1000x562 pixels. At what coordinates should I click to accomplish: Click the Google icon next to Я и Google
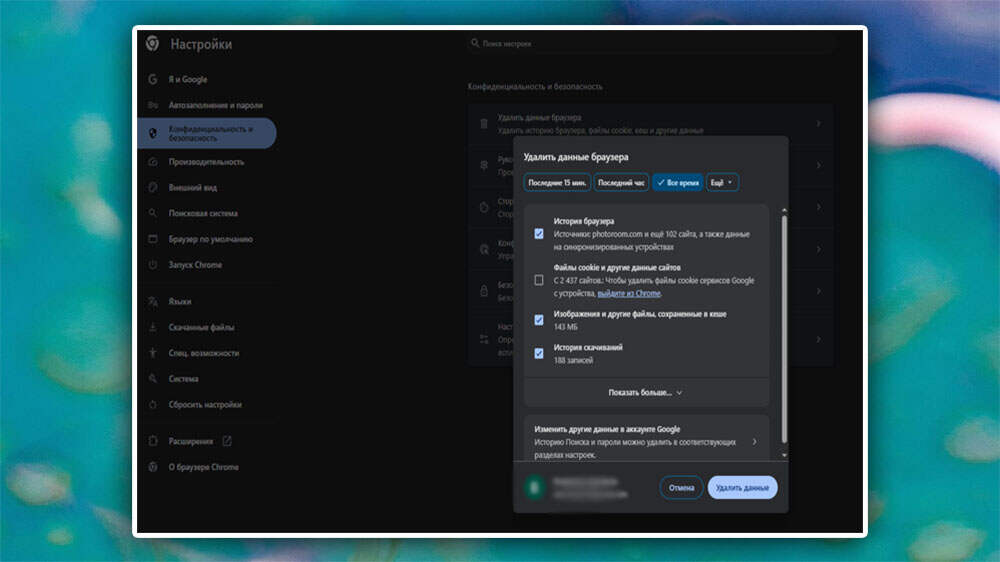pos(153,79)
